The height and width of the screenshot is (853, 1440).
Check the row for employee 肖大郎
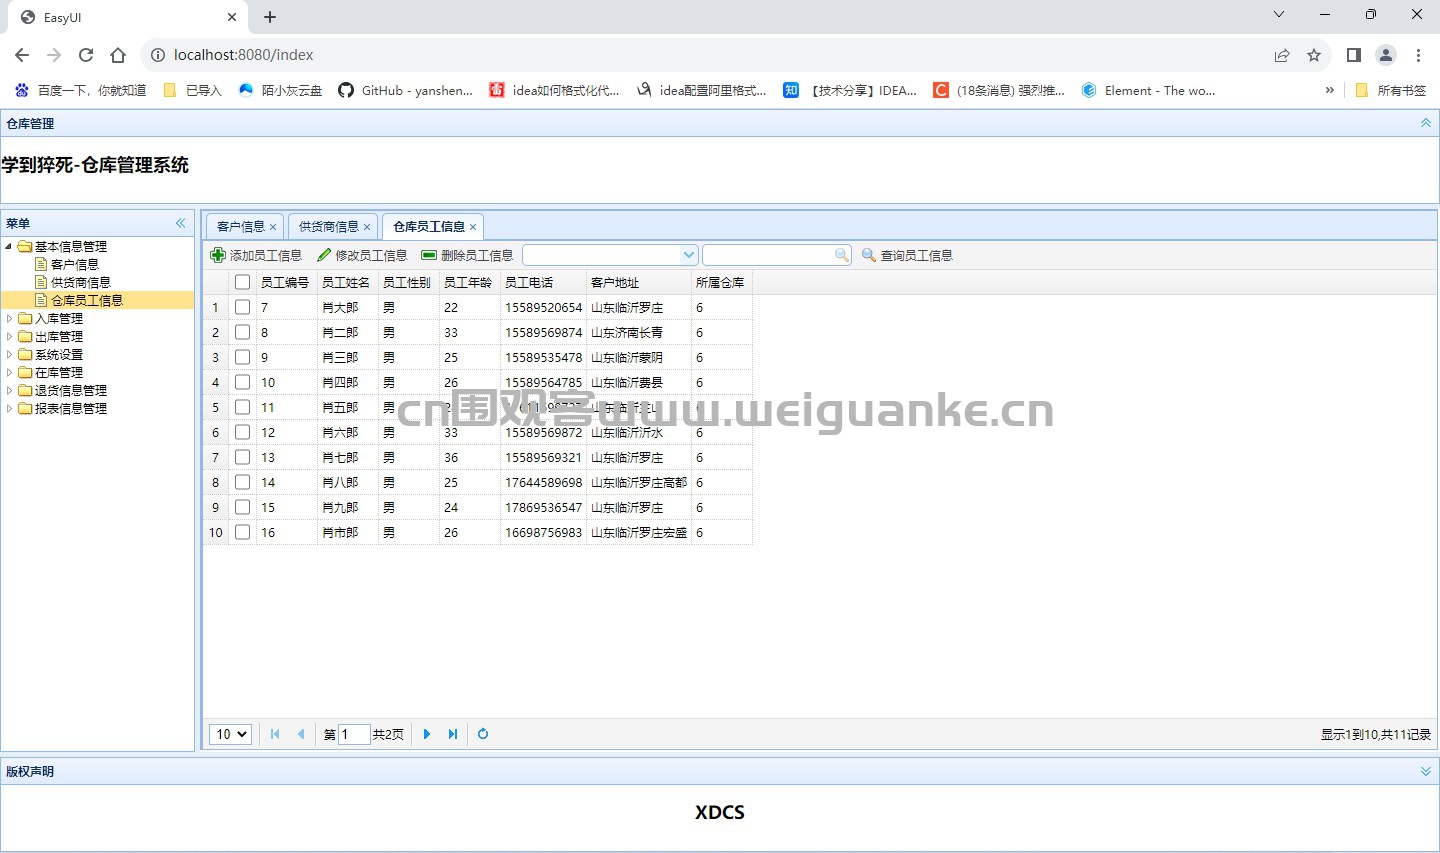click(x=242, y=307)
